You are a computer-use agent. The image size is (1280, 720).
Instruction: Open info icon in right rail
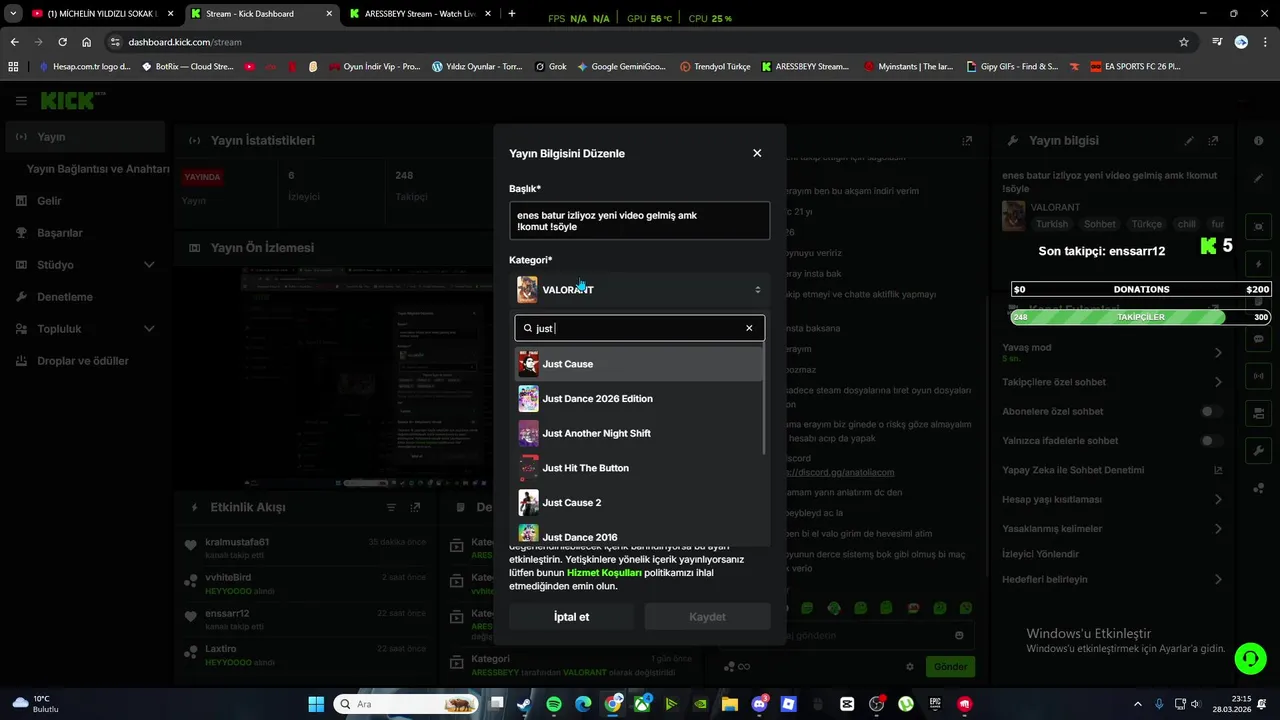[1258, 141]
